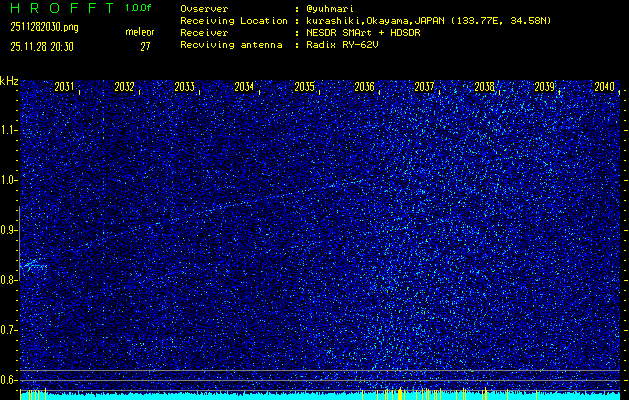Viewport: 629px width, 400px height.
Task: Click the bright meteor echo near 0.83 kHz
Action: 33,264
